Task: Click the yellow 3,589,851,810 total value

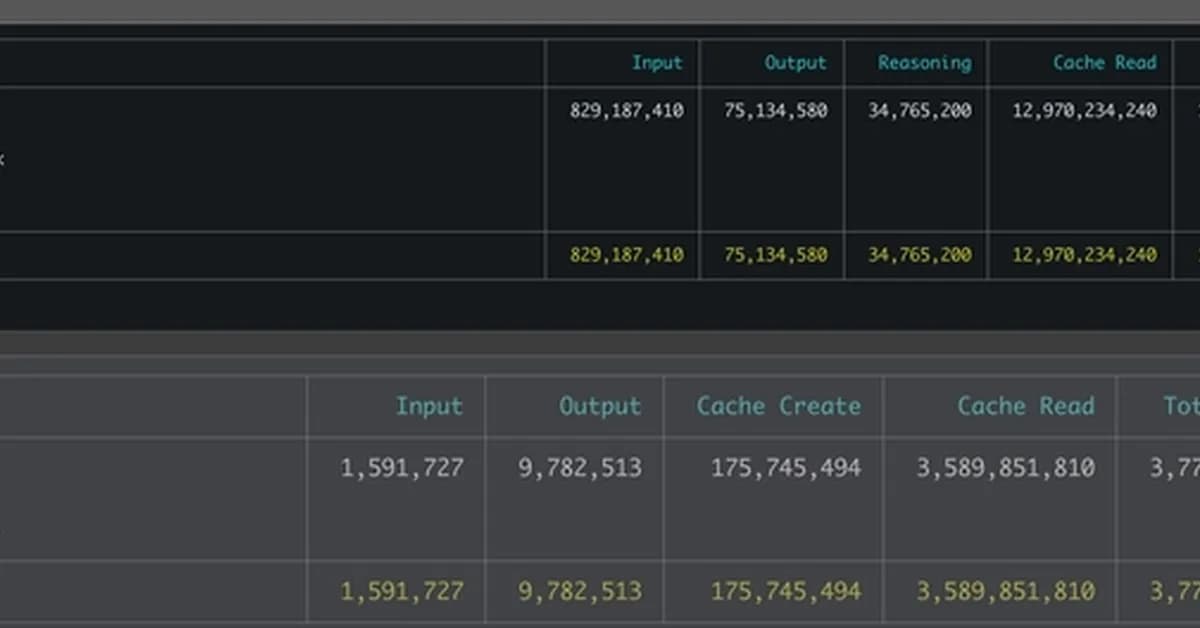Action: [x=1005, y=591]
